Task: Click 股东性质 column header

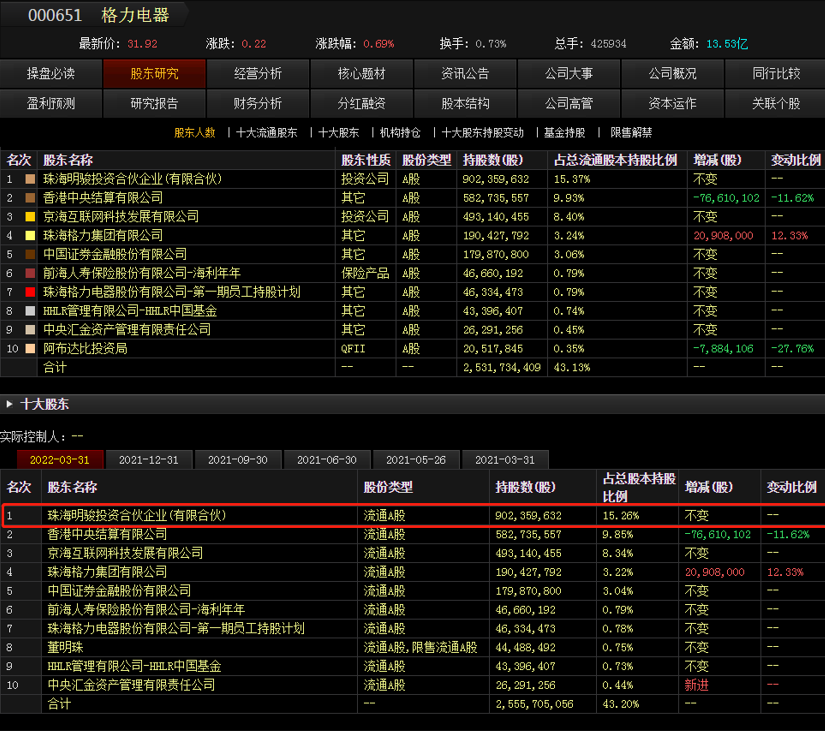Action: click(366, 160)
